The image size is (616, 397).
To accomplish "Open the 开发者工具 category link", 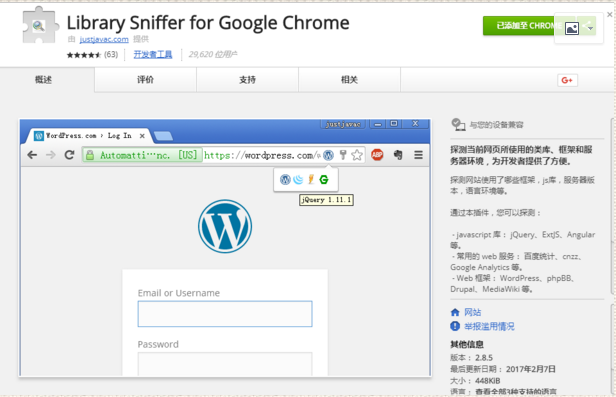I will click(152, 55).
